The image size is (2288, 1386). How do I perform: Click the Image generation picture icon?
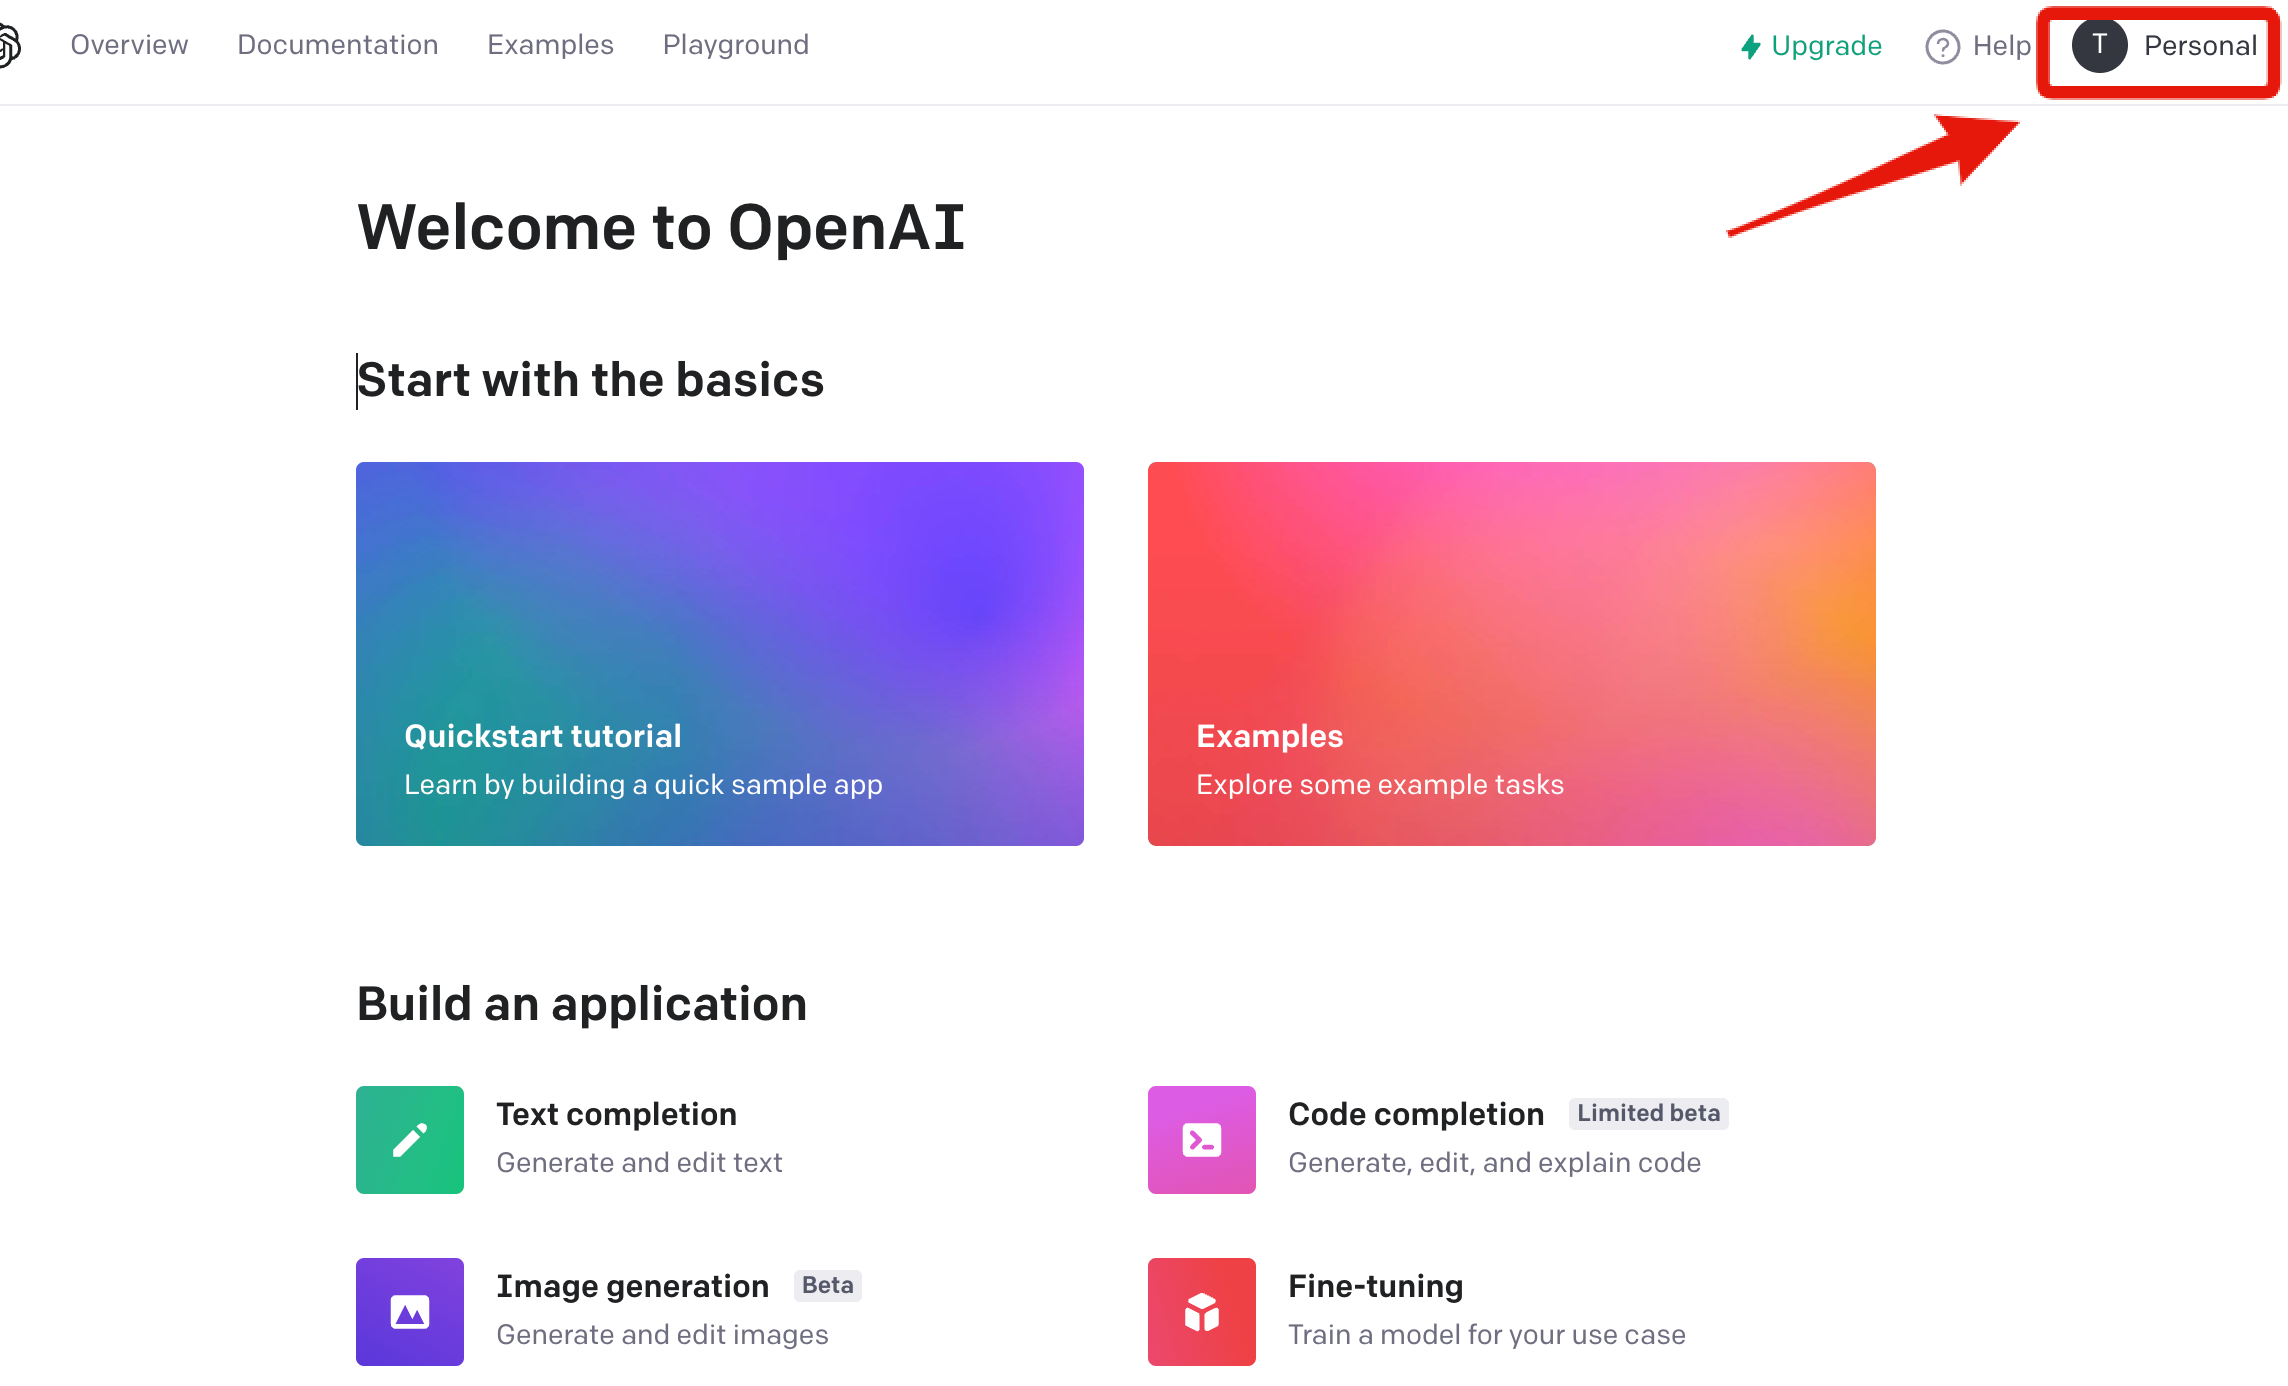(409, 1311)
